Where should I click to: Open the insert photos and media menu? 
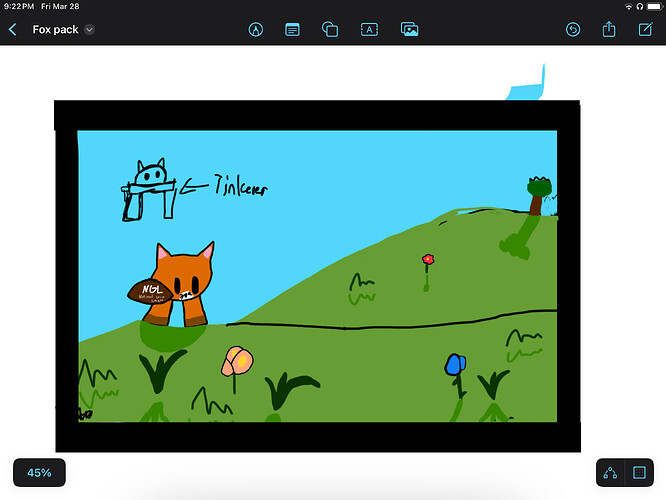tap(409, 30)
